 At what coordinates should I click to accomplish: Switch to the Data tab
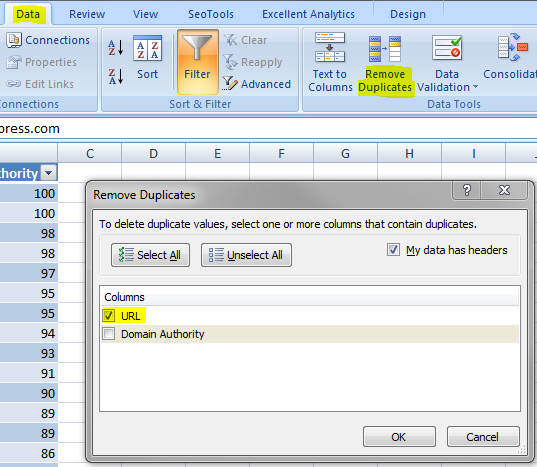point(28,14)
